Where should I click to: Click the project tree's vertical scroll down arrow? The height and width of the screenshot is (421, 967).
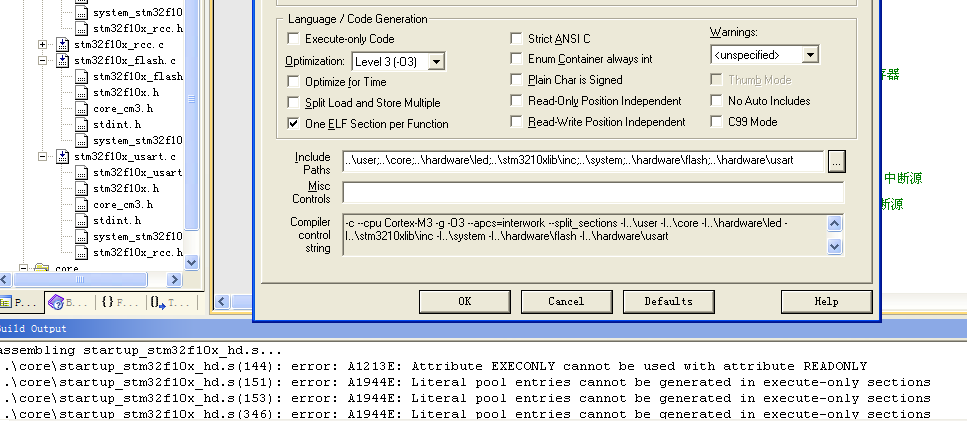click(191, 263)
